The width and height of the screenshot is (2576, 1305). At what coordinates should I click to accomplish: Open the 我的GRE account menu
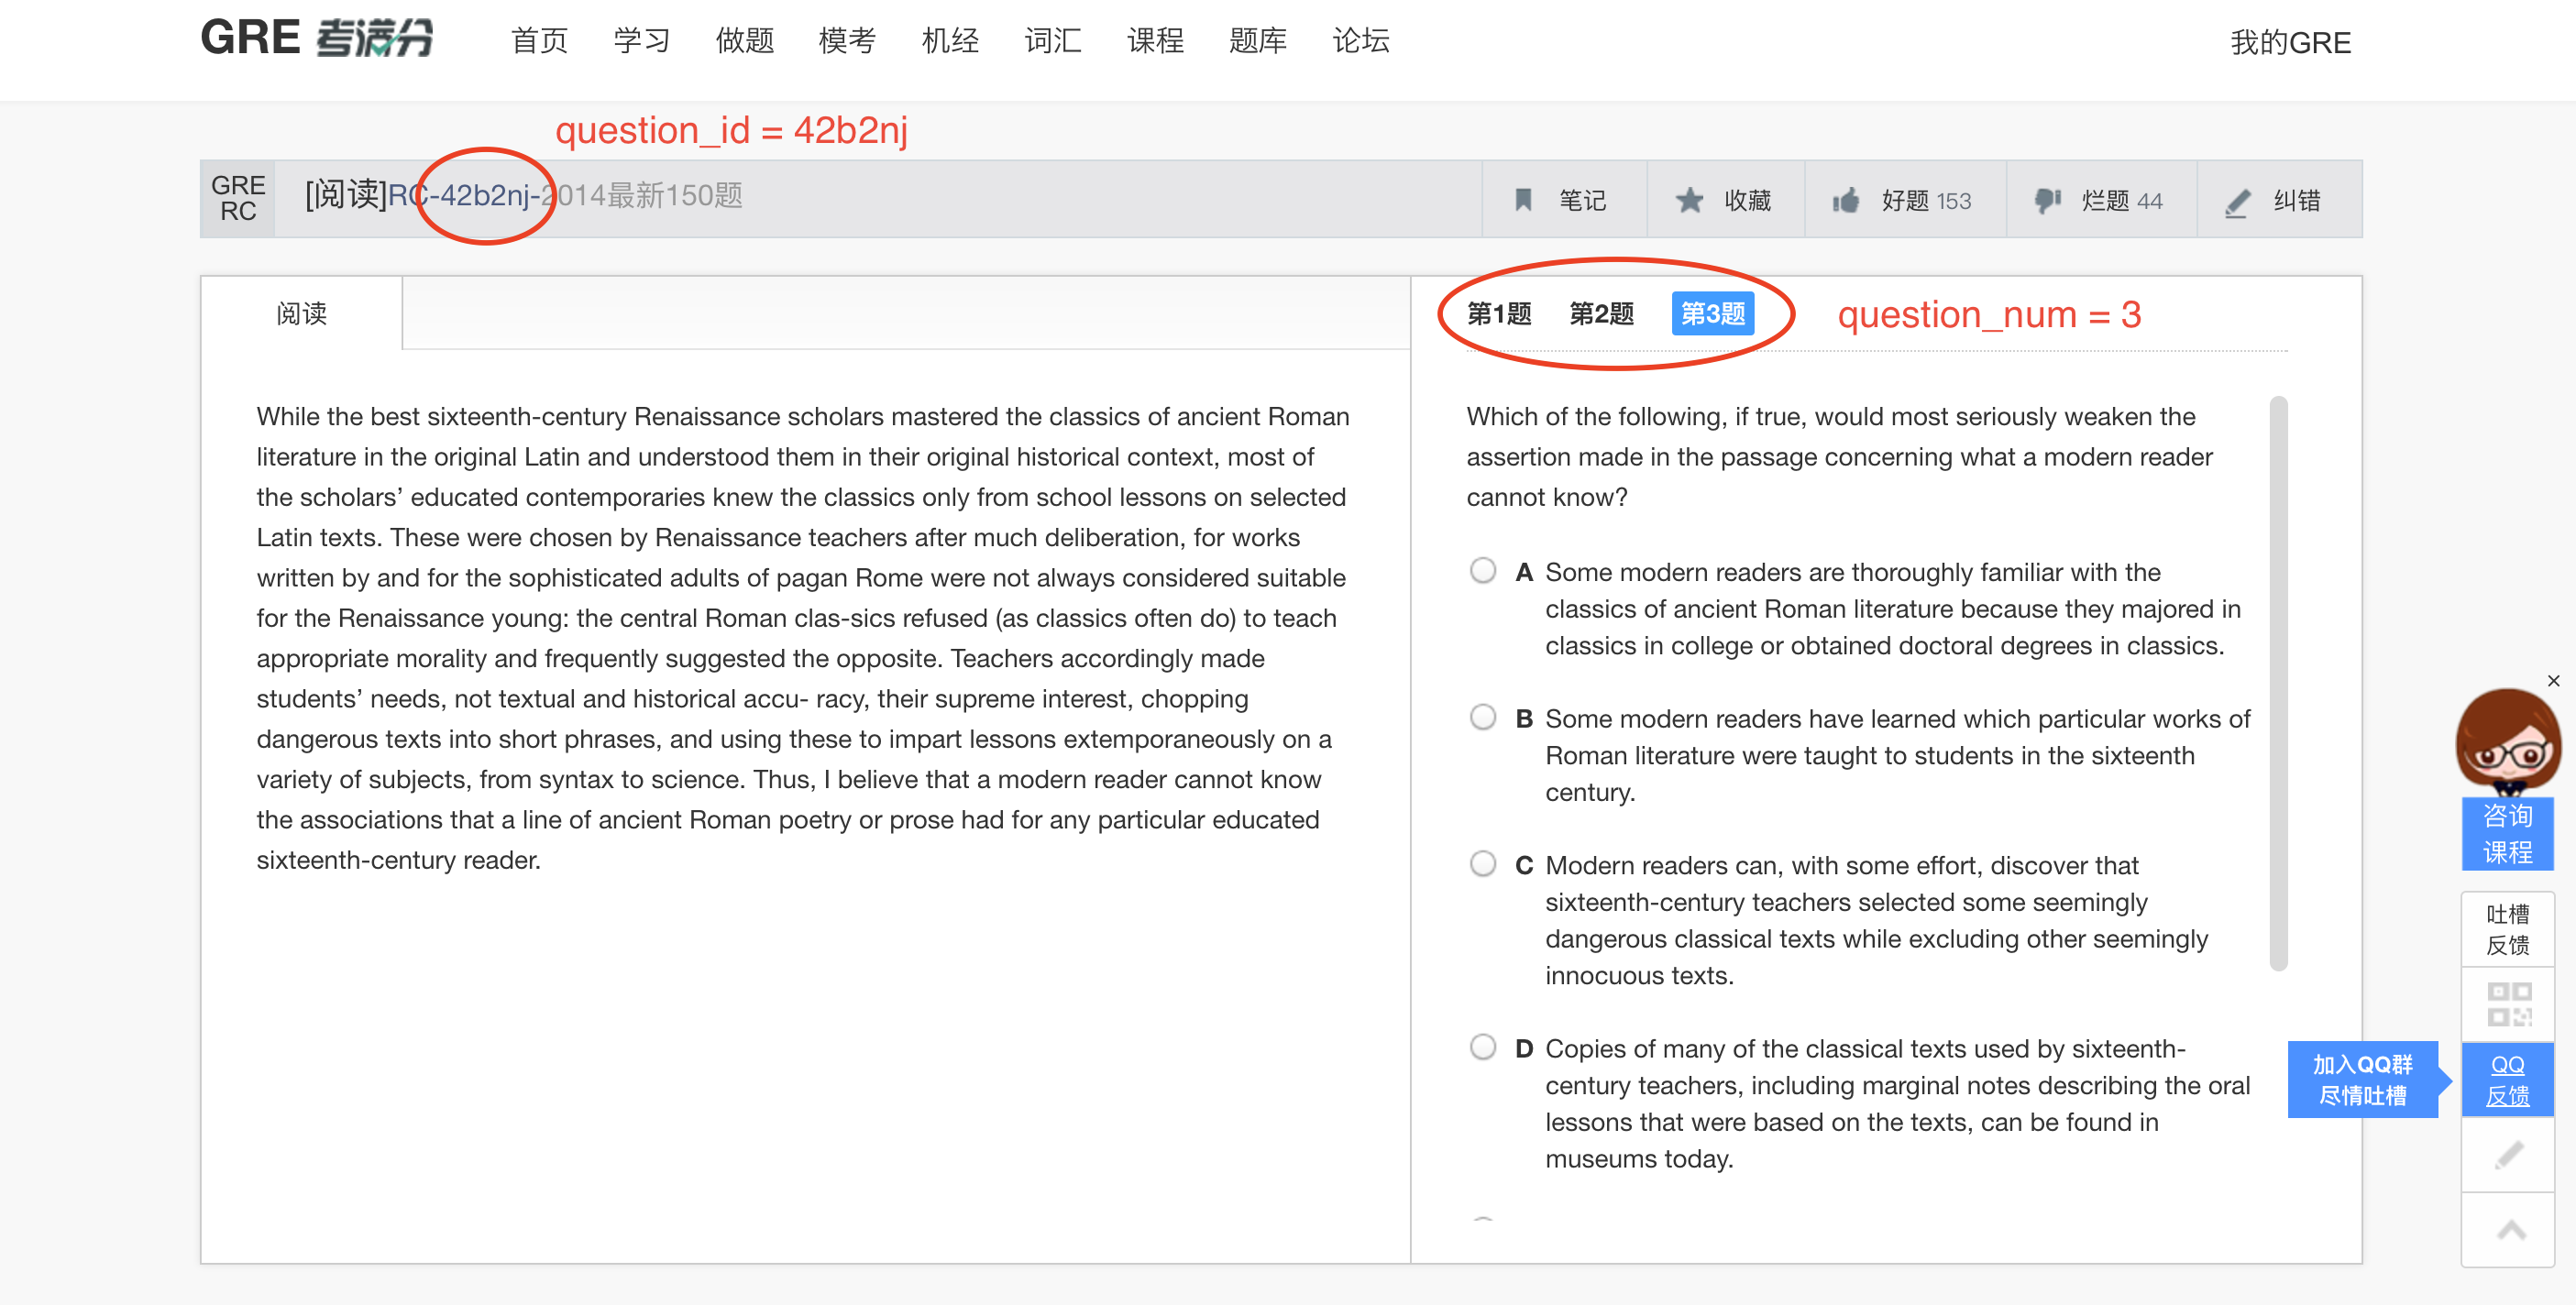(x=2289, y=43)
